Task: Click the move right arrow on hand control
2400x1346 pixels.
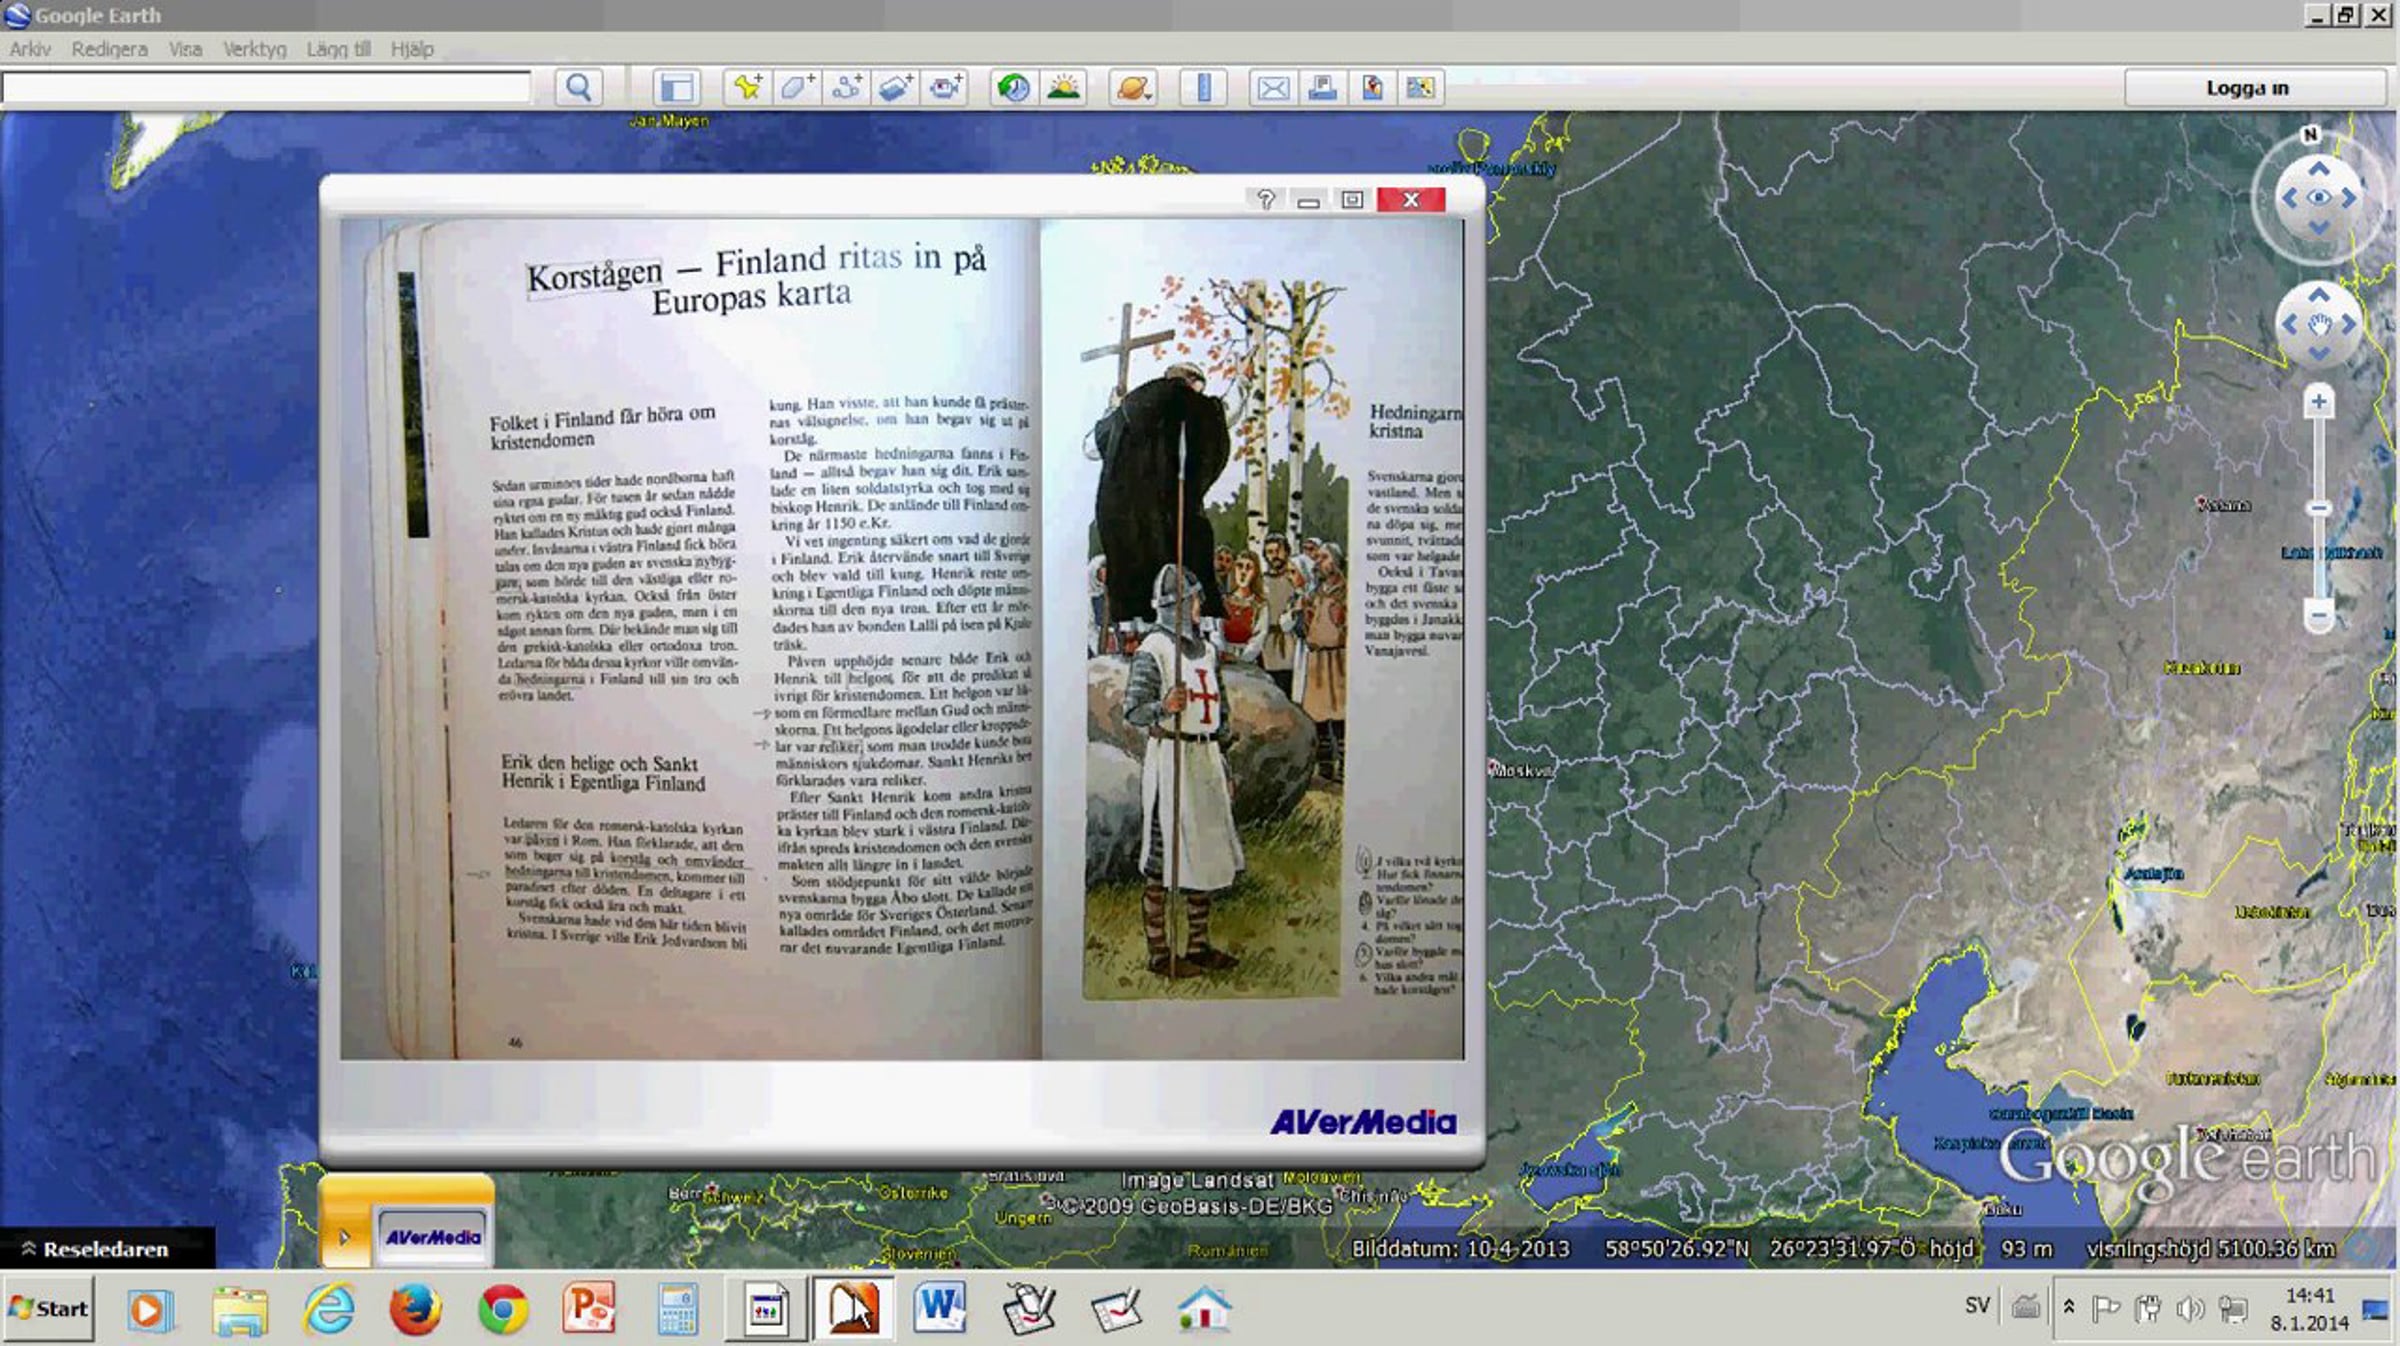Action: (x=2348, y=324)
